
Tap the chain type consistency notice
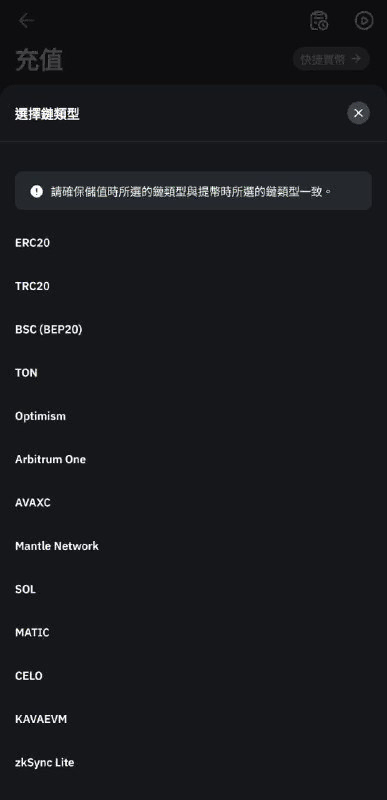click(x=193, y=191)
